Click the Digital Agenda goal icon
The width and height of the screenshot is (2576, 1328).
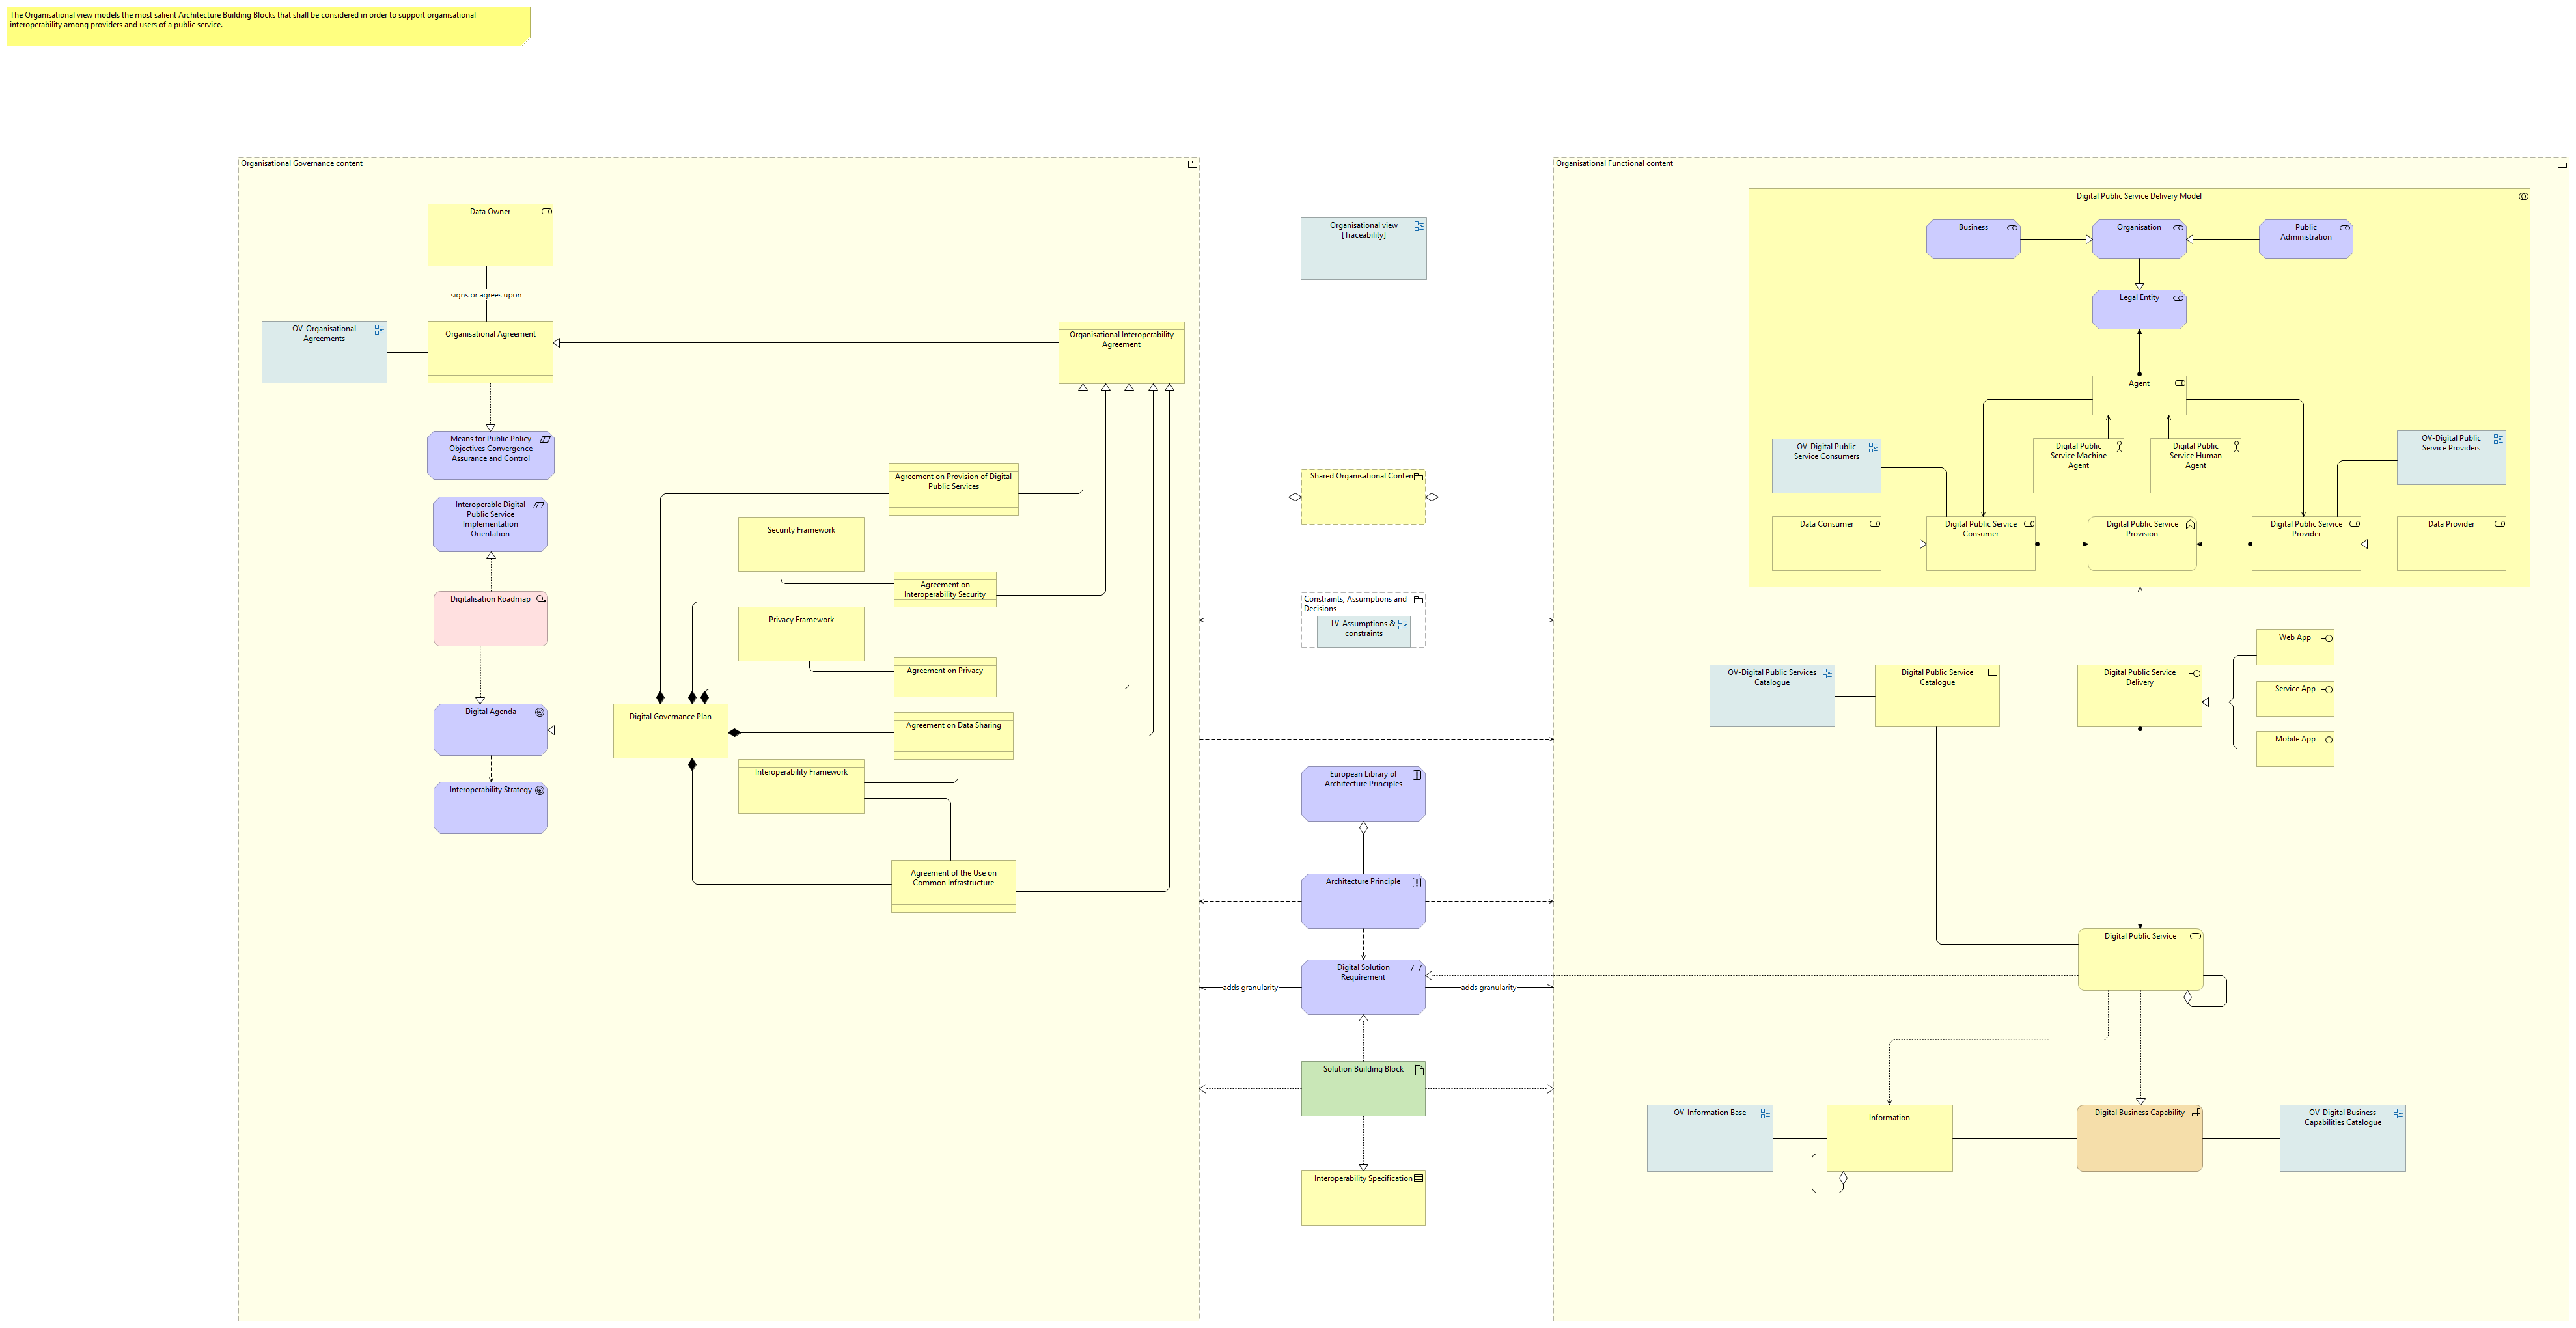click(539, 712)
